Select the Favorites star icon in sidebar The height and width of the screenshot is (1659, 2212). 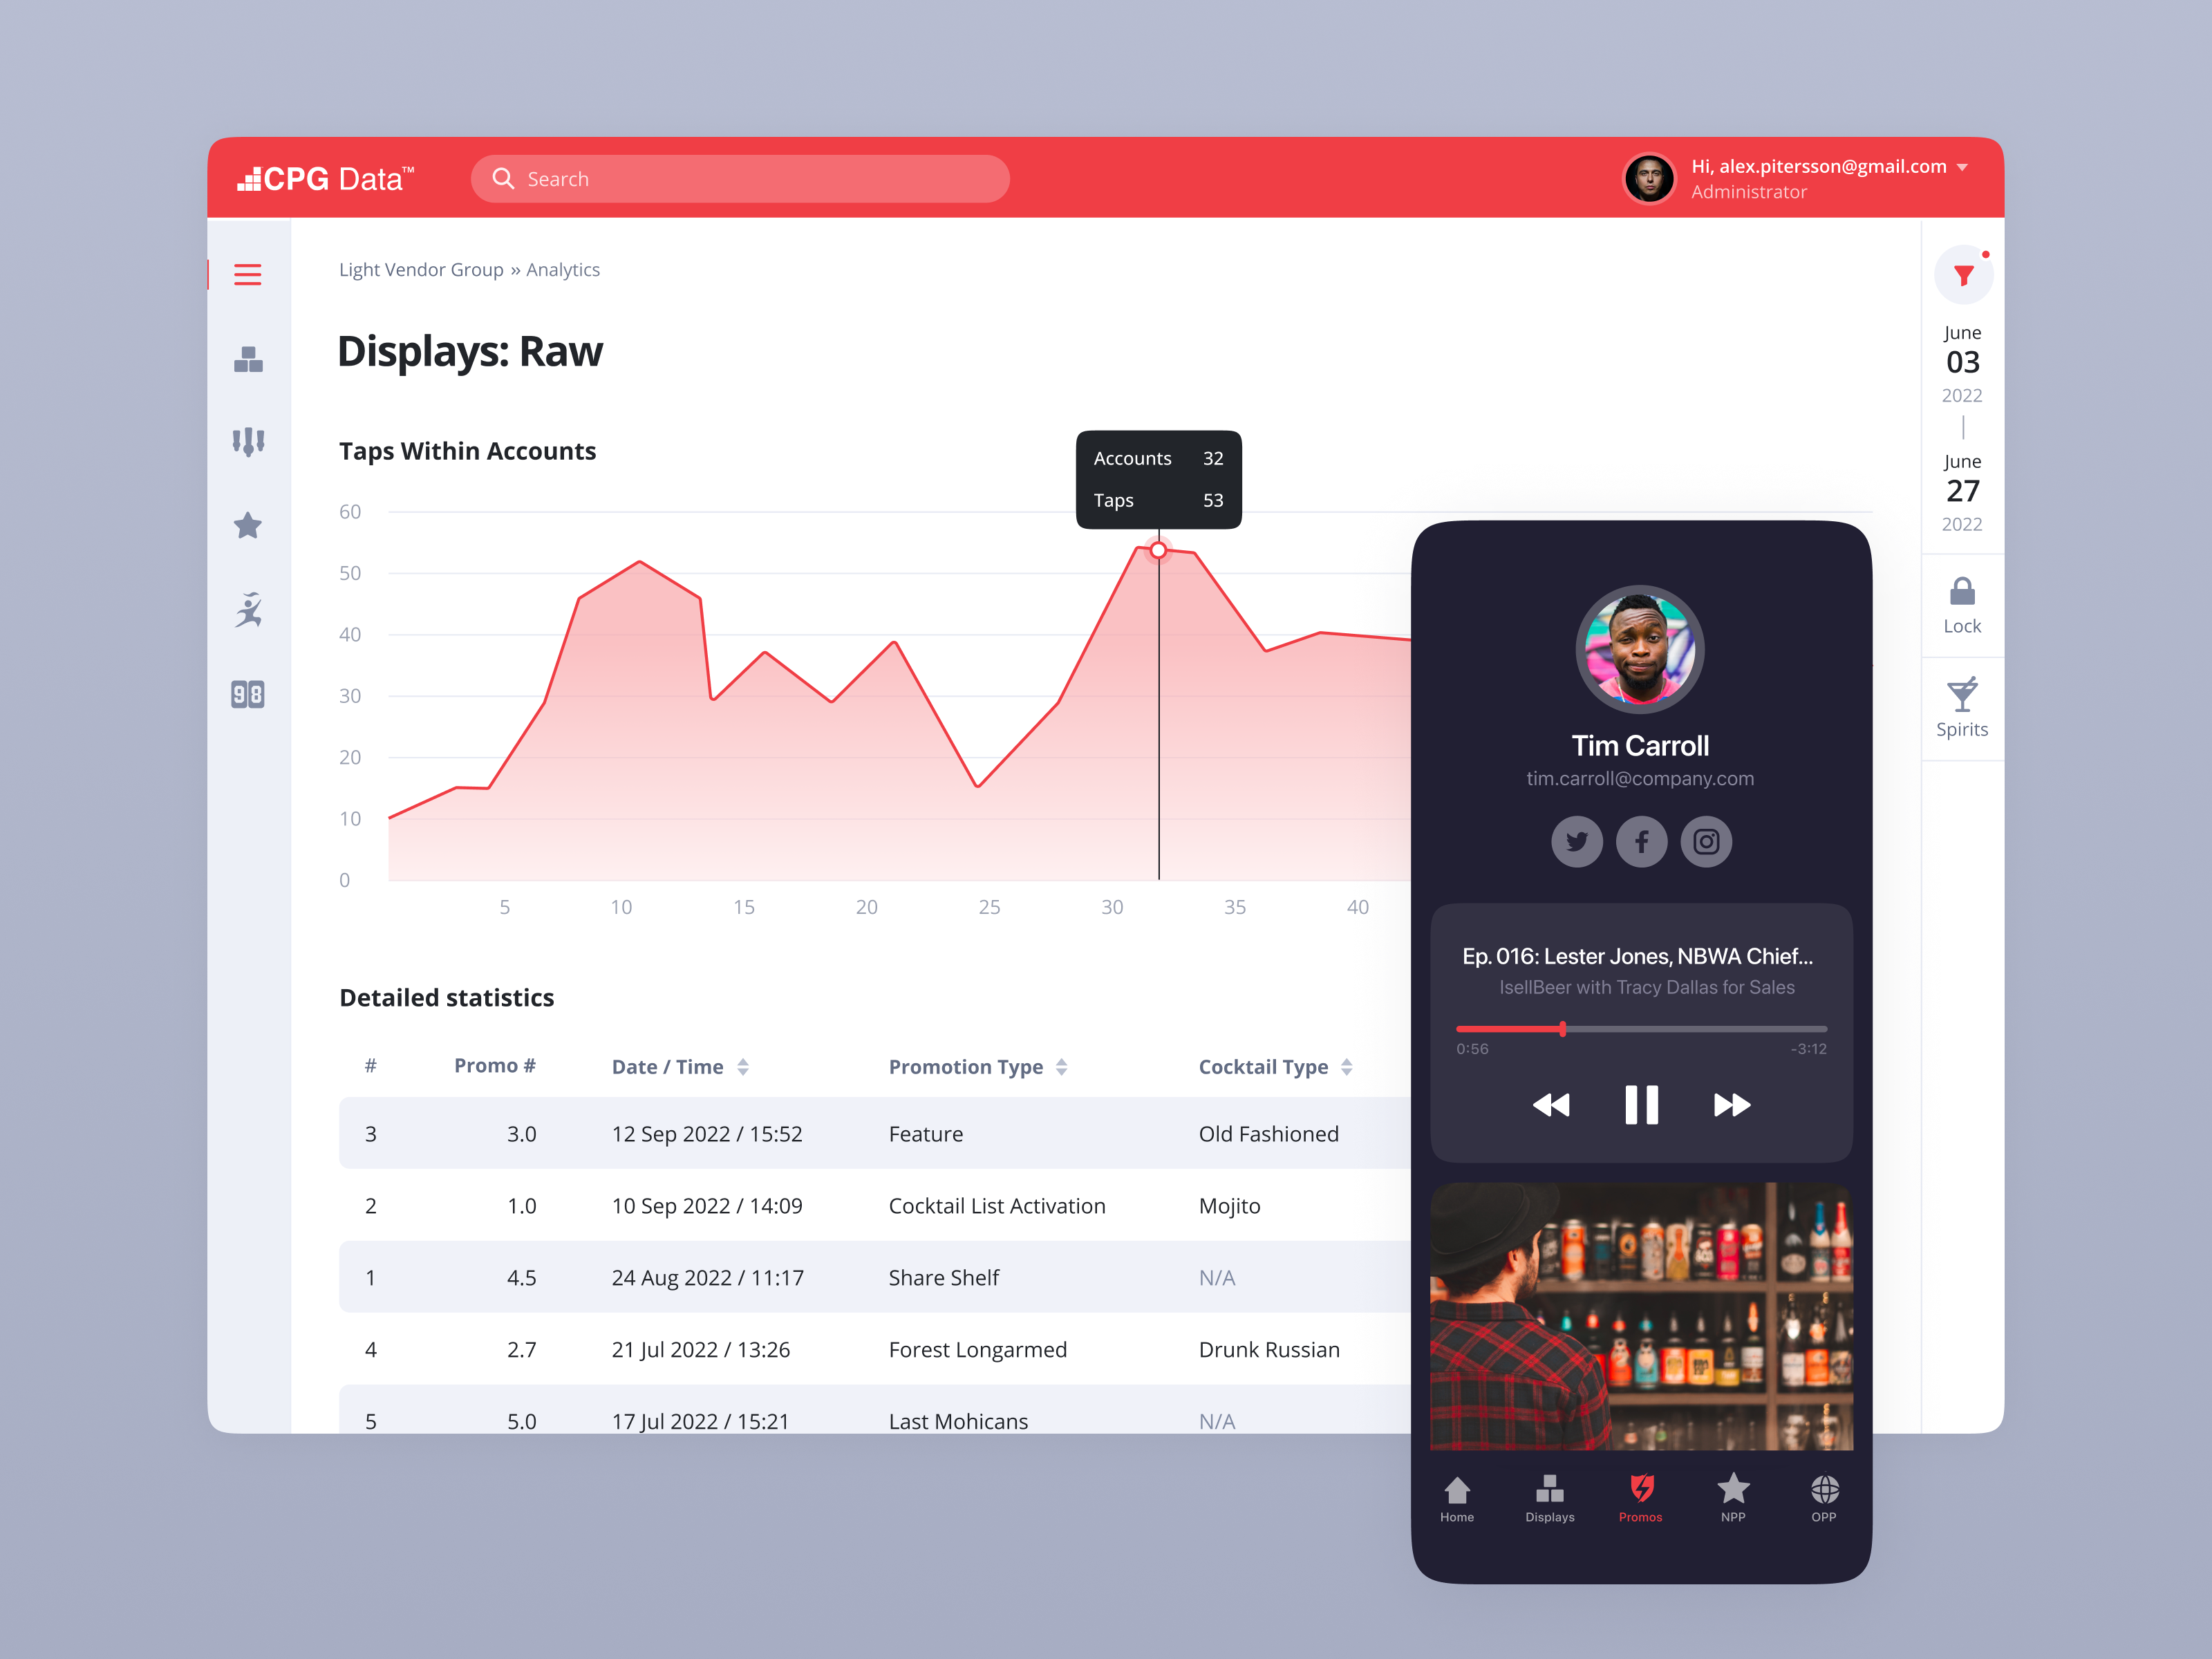[x=249, y=525]
